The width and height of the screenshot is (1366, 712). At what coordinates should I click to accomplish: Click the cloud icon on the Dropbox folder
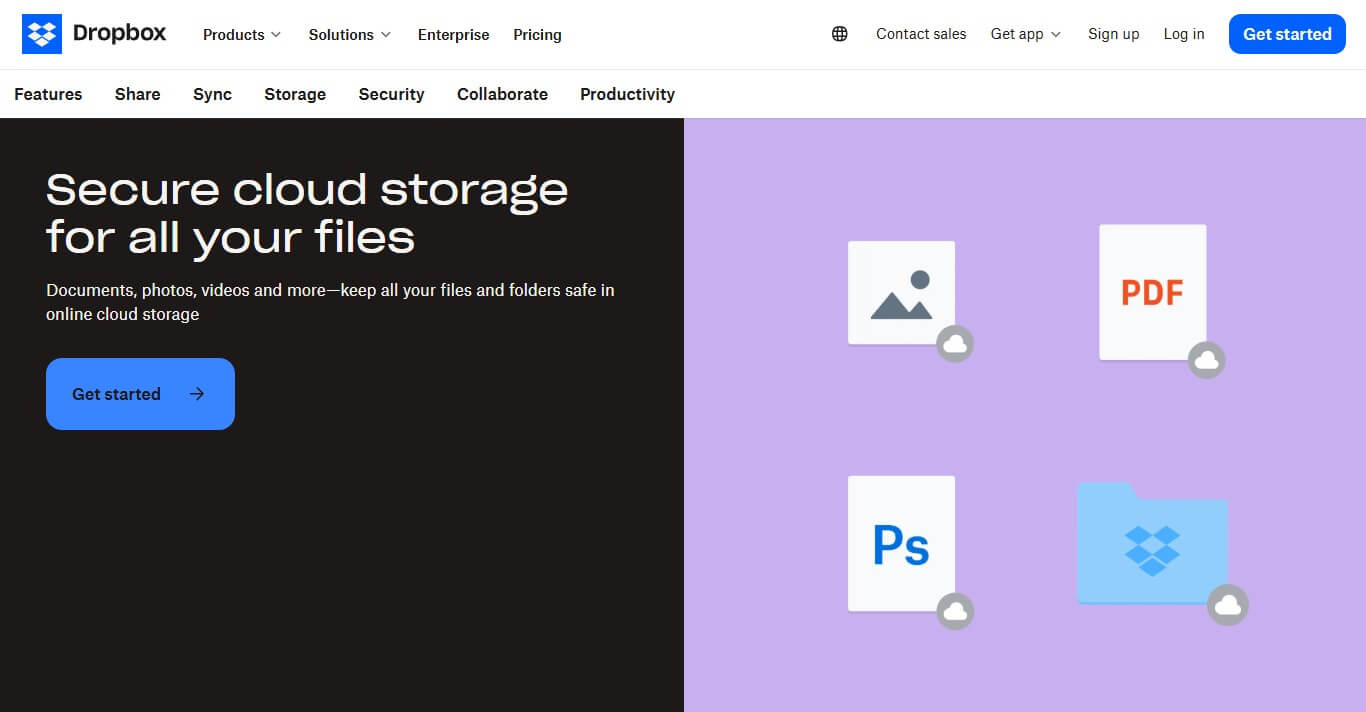pos(1229,604)
